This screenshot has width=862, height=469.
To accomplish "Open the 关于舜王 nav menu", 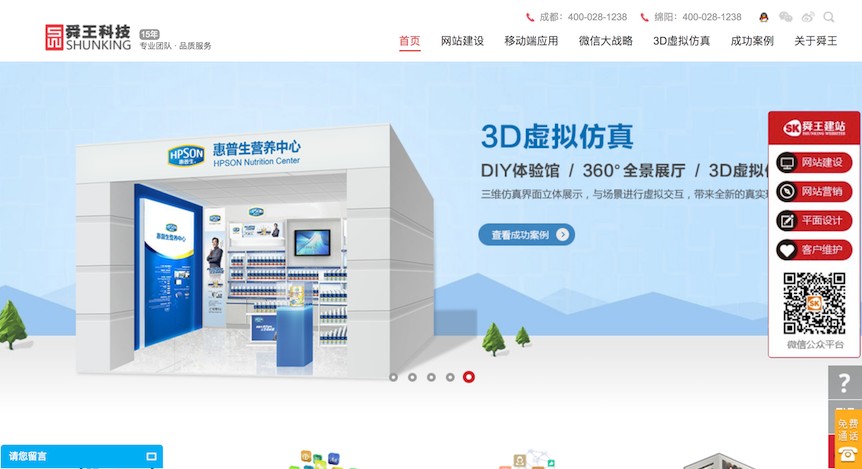I will [x=815, y=41].
